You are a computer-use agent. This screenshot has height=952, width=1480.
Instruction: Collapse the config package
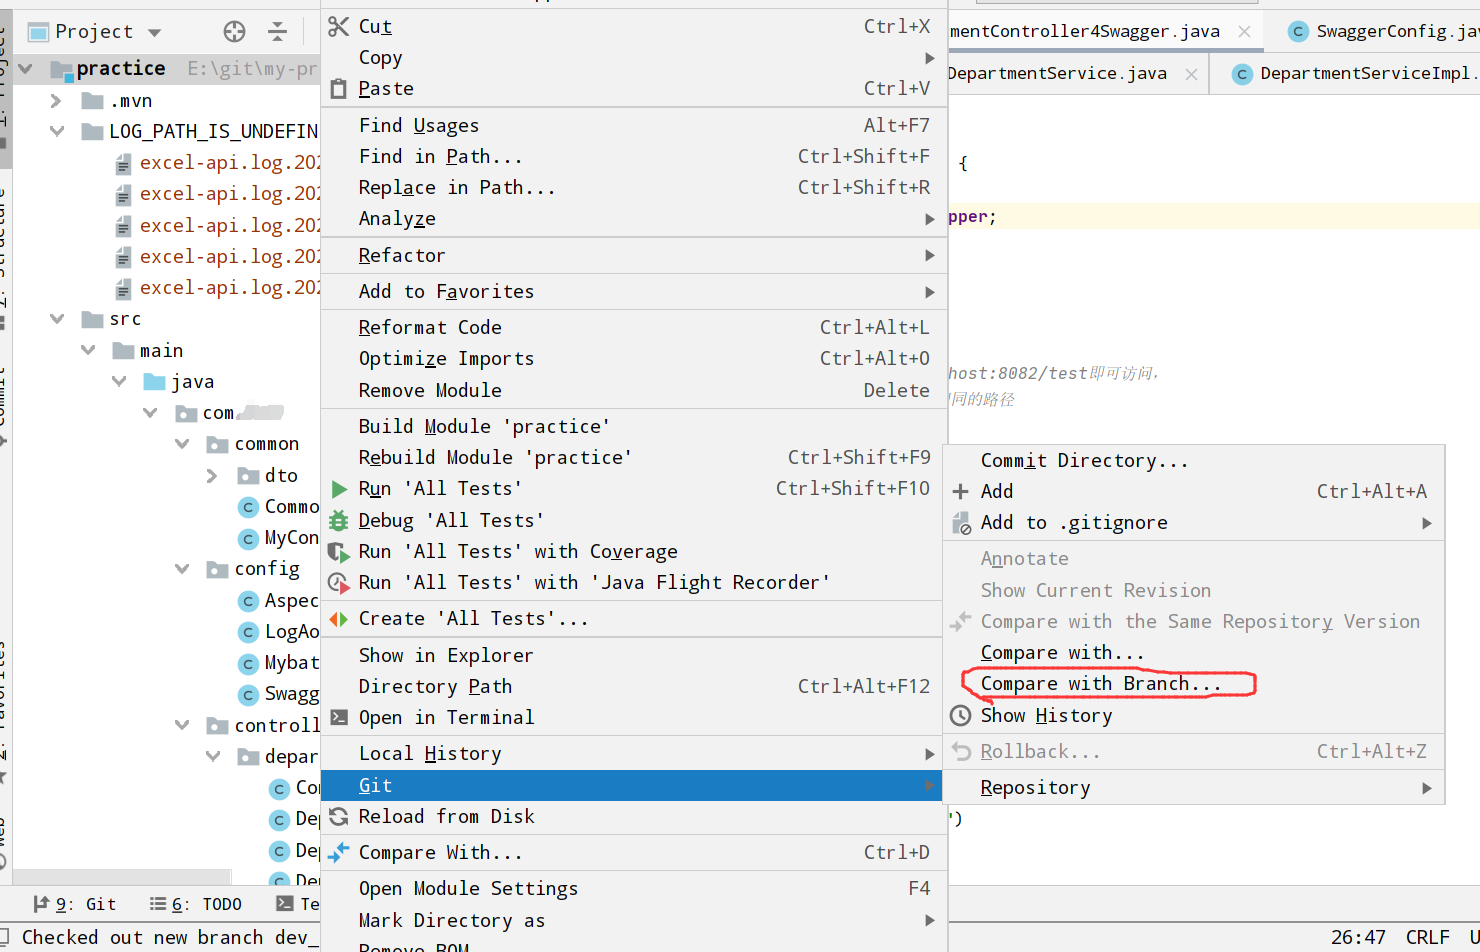pyautogui.click(x=182, y=569)
